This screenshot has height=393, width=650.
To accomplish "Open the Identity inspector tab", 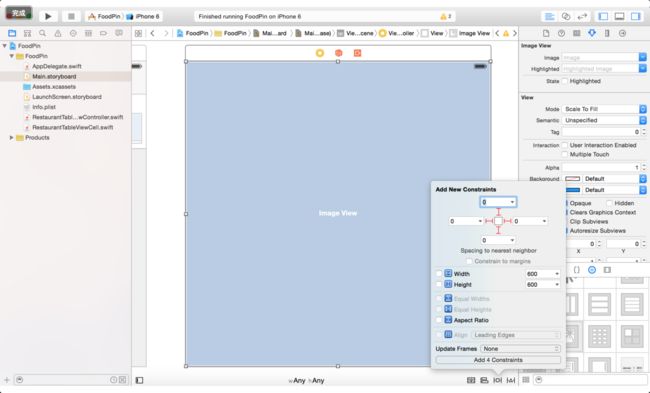I will (x=577, y=33).
